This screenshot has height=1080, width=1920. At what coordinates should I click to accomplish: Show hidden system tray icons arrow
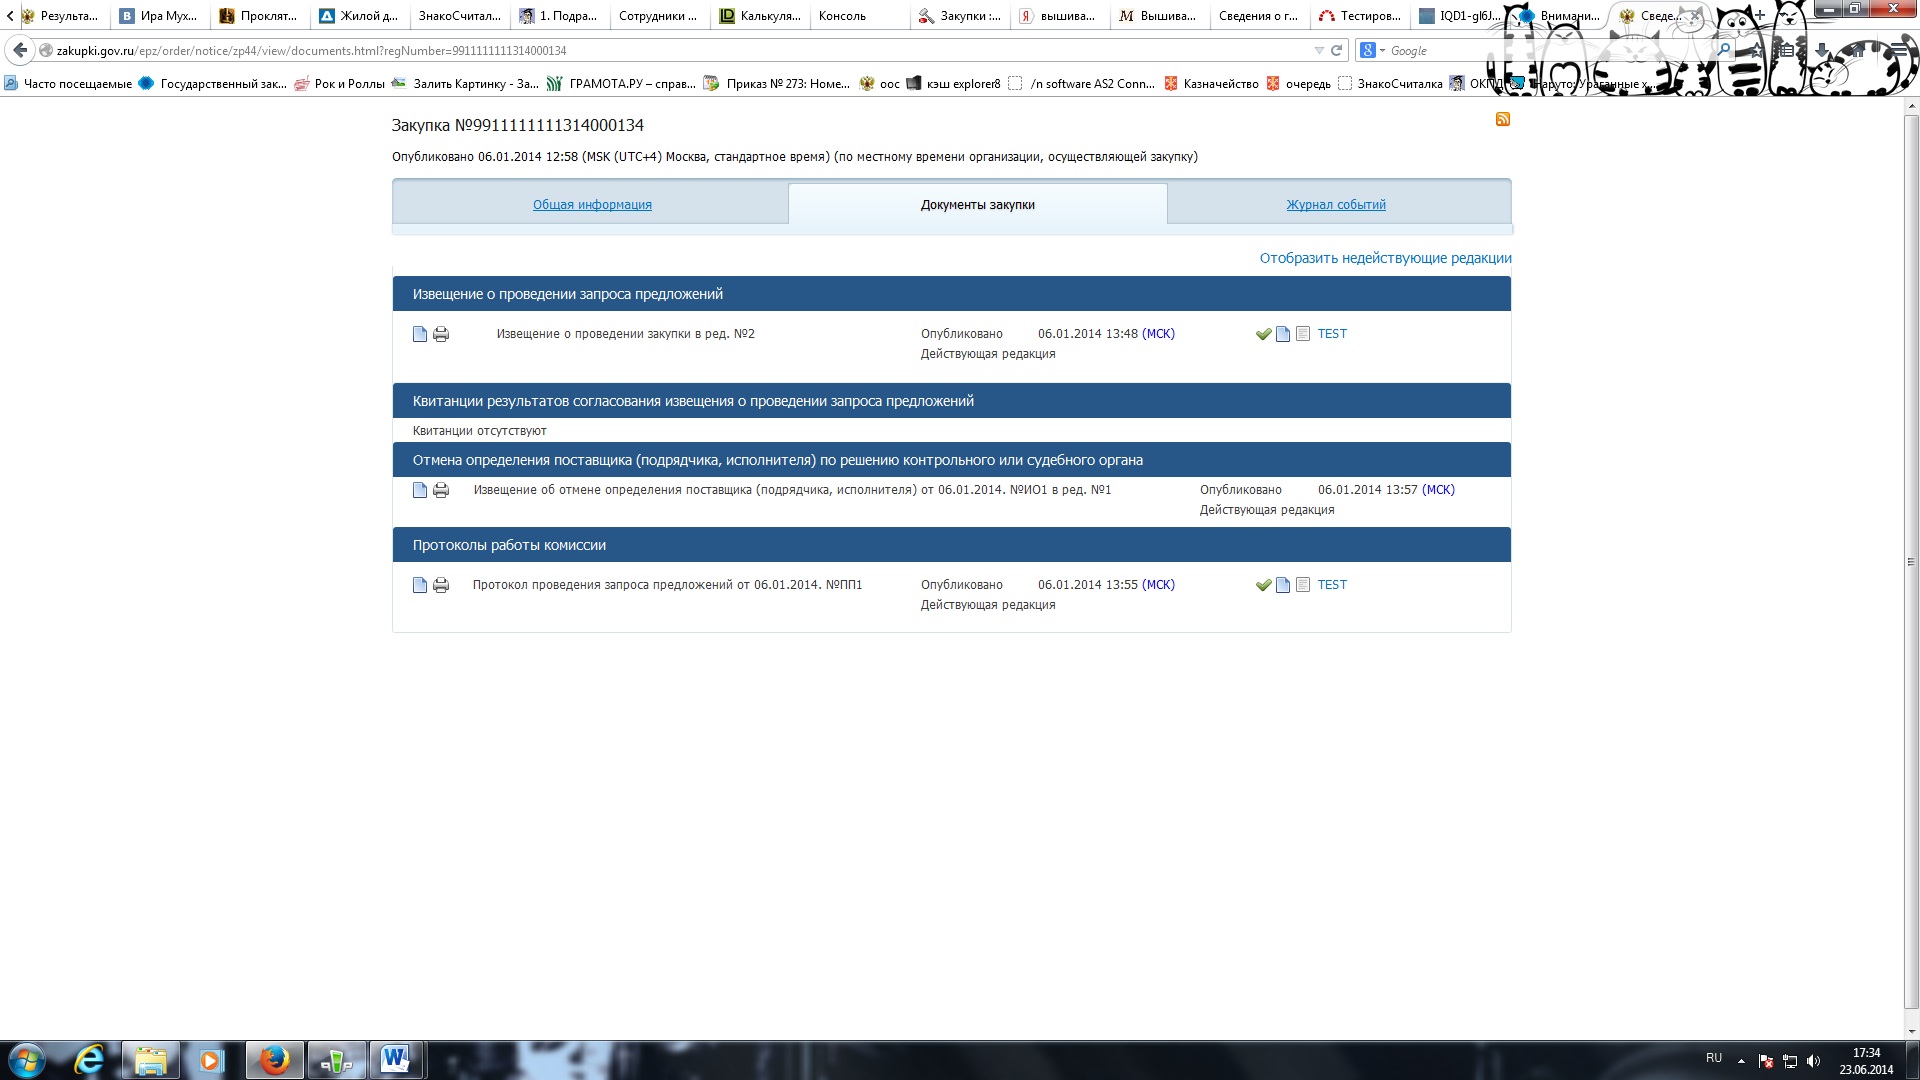[x=1741, y=1060]
